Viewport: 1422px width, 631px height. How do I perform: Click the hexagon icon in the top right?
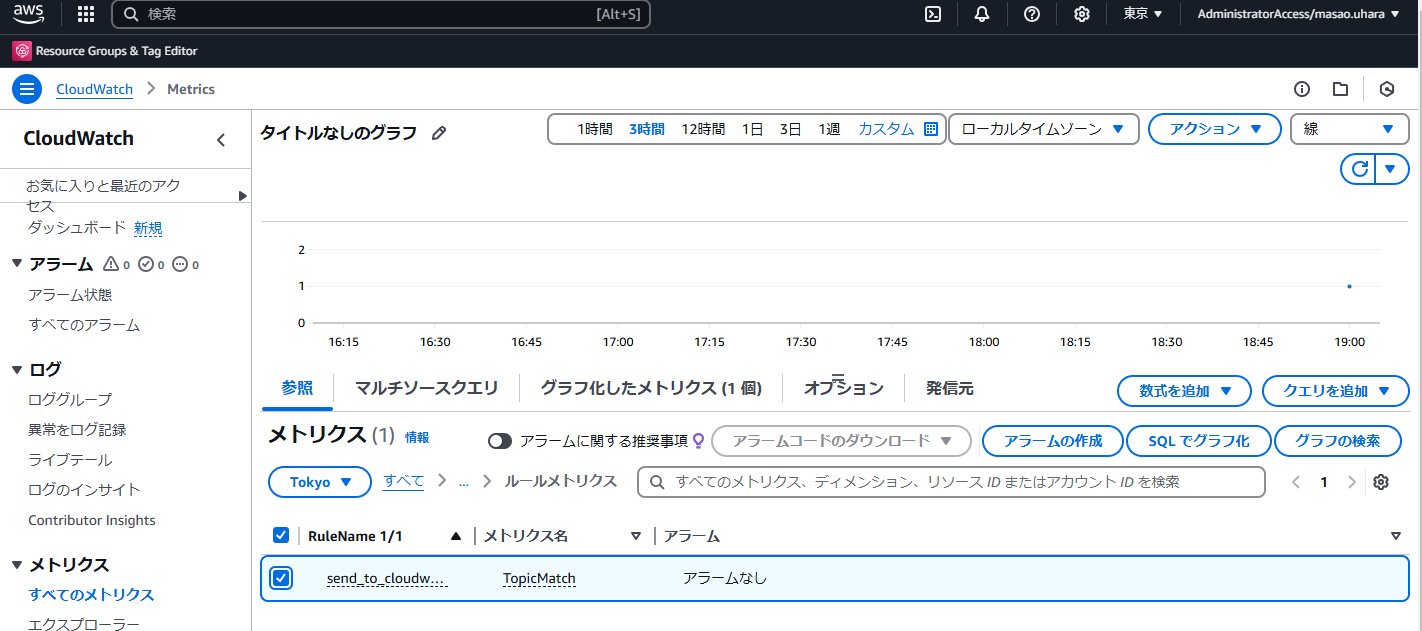coord(1386,89)
